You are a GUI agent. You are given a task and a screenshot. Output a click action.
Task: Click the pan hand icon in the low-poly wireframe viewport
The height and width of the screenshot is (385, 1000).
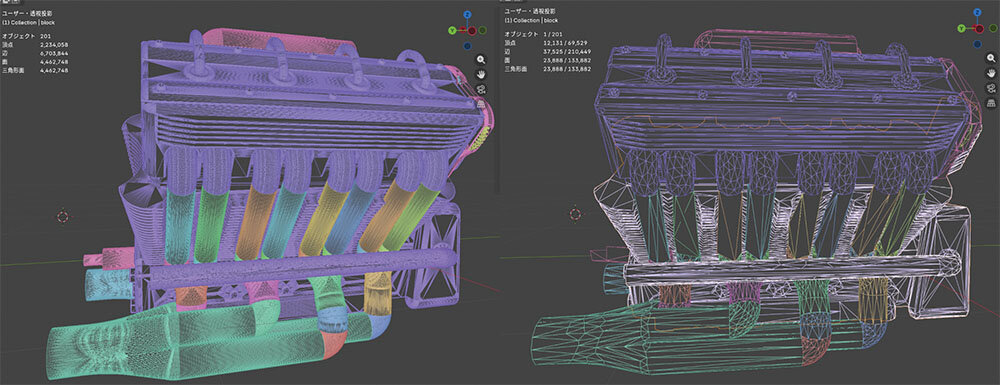(991, 73)
